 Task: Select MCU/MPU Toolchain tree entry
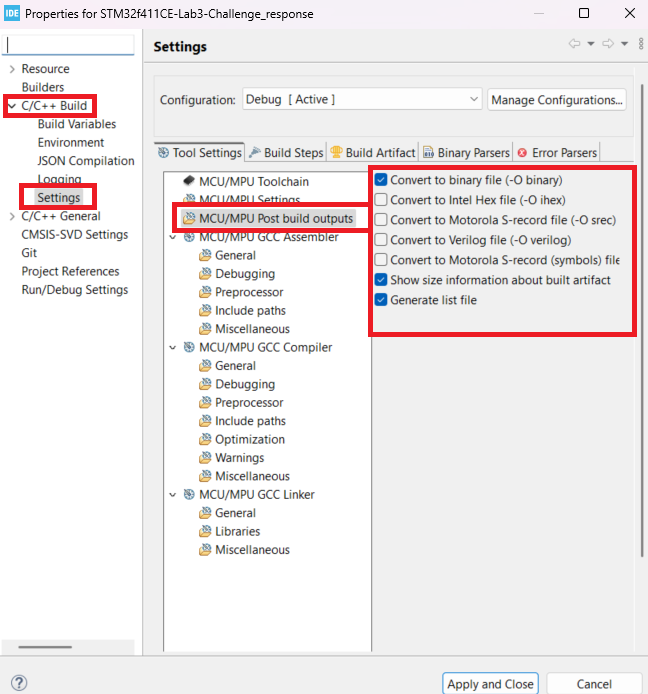[253, 182]
